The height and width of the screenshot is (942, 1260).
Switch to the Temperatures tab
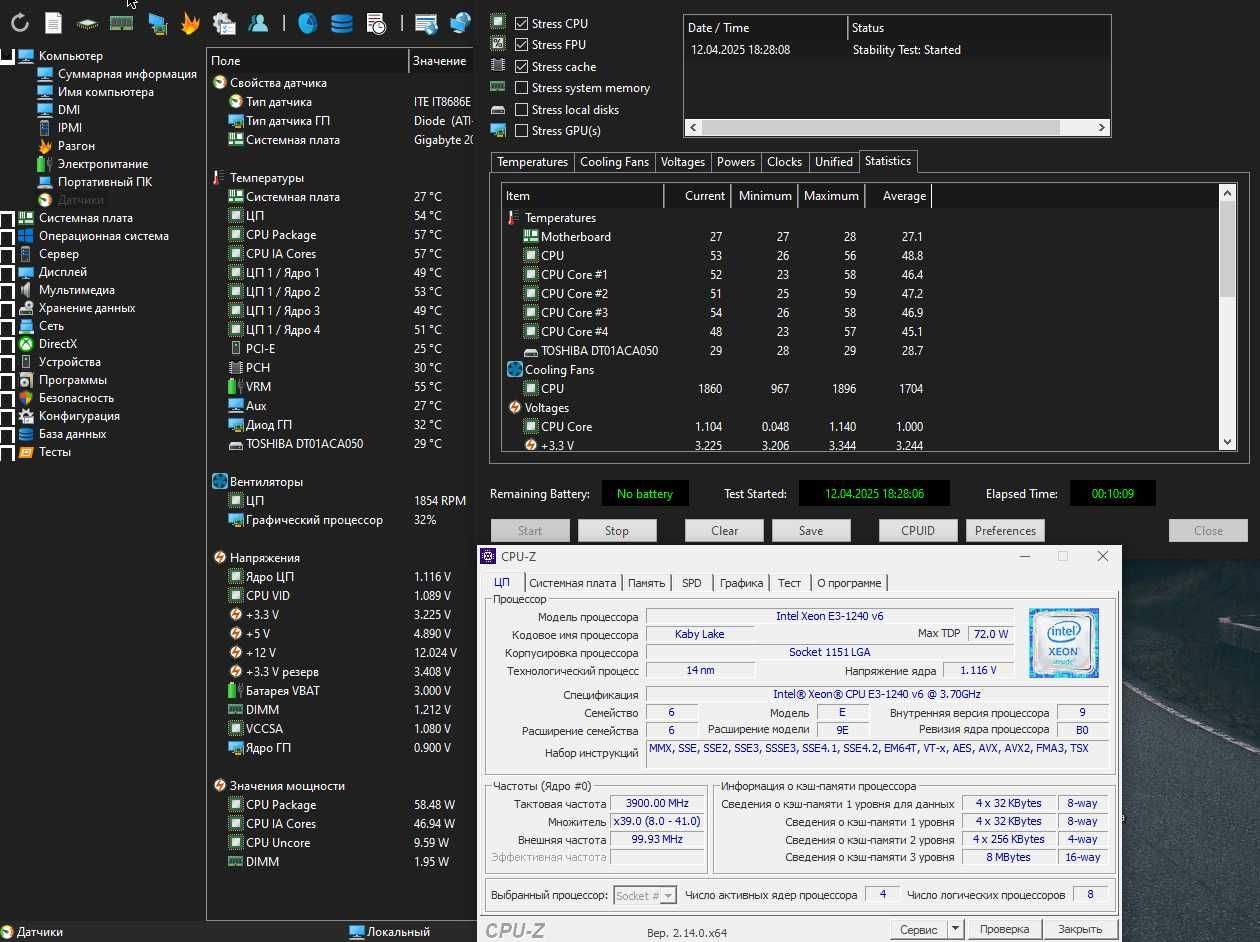pos(532,162)
